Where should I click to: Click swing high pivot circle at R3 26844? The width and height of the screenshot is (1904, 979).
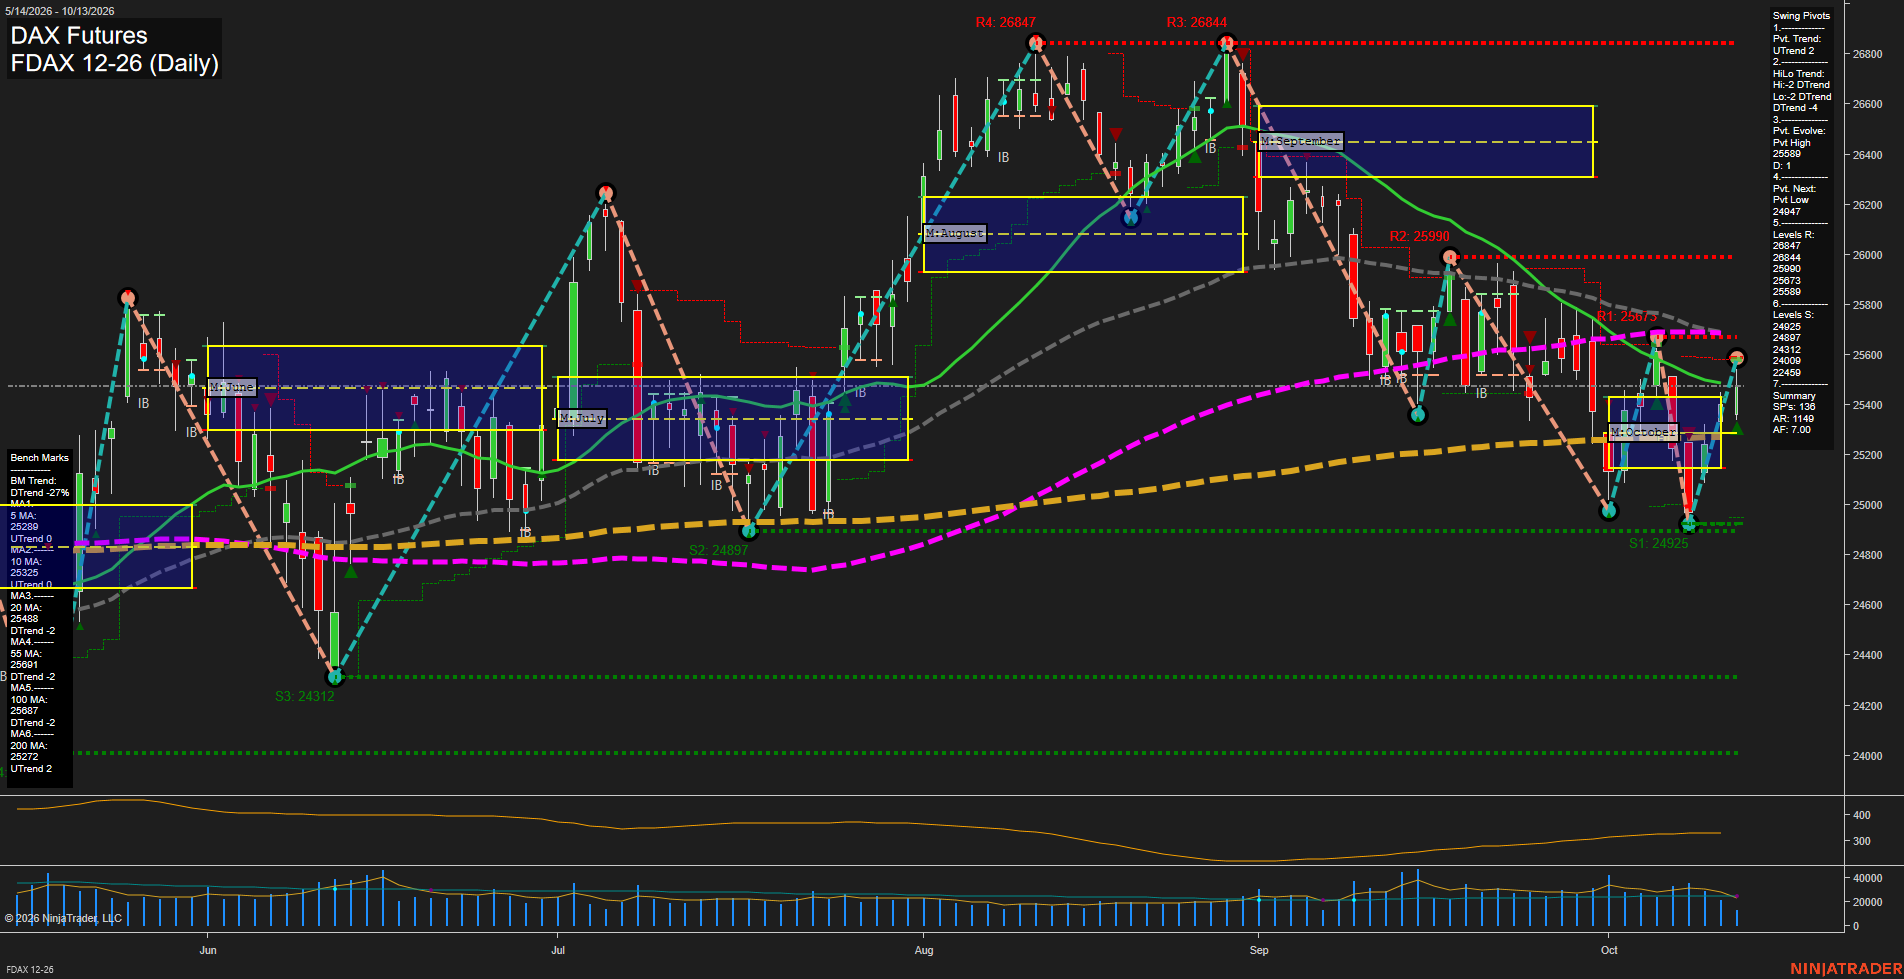point(1227,42)
